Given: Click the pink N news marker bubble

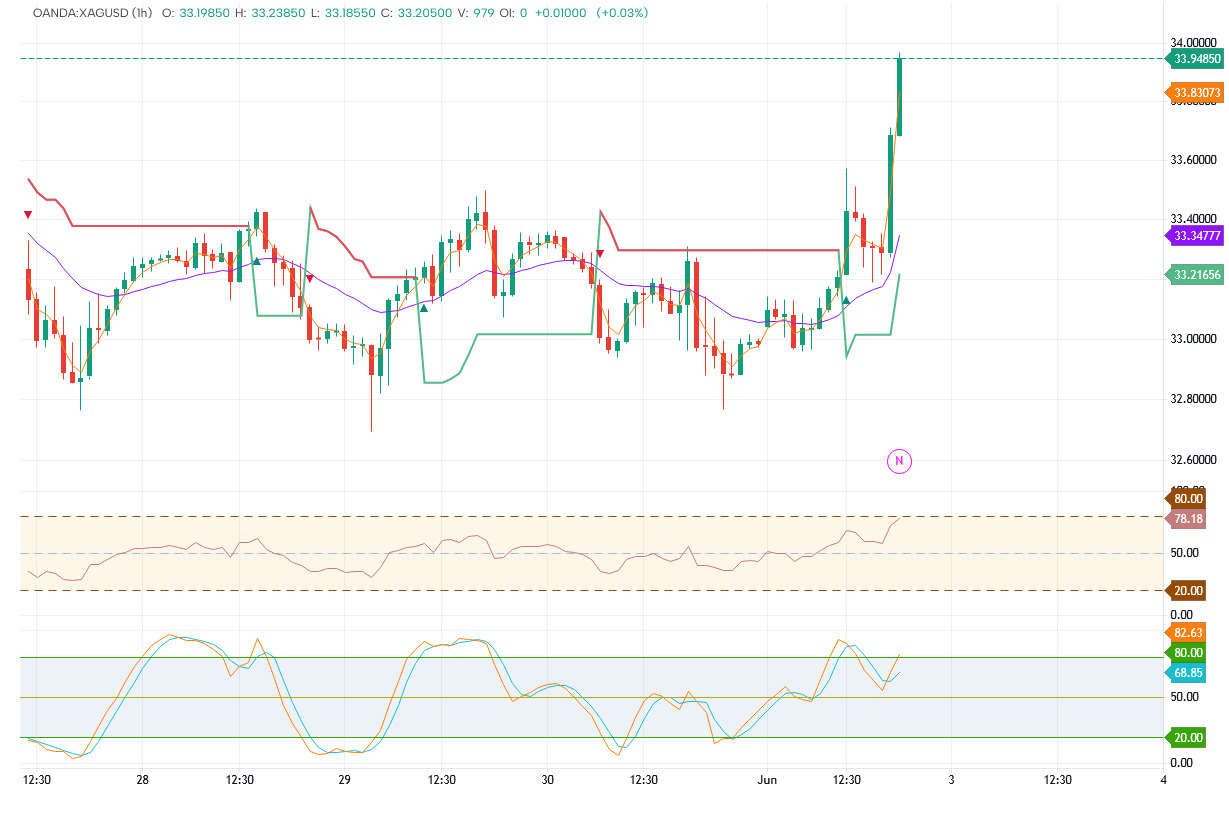Looking at the screenshot, I should coord(899,461).
